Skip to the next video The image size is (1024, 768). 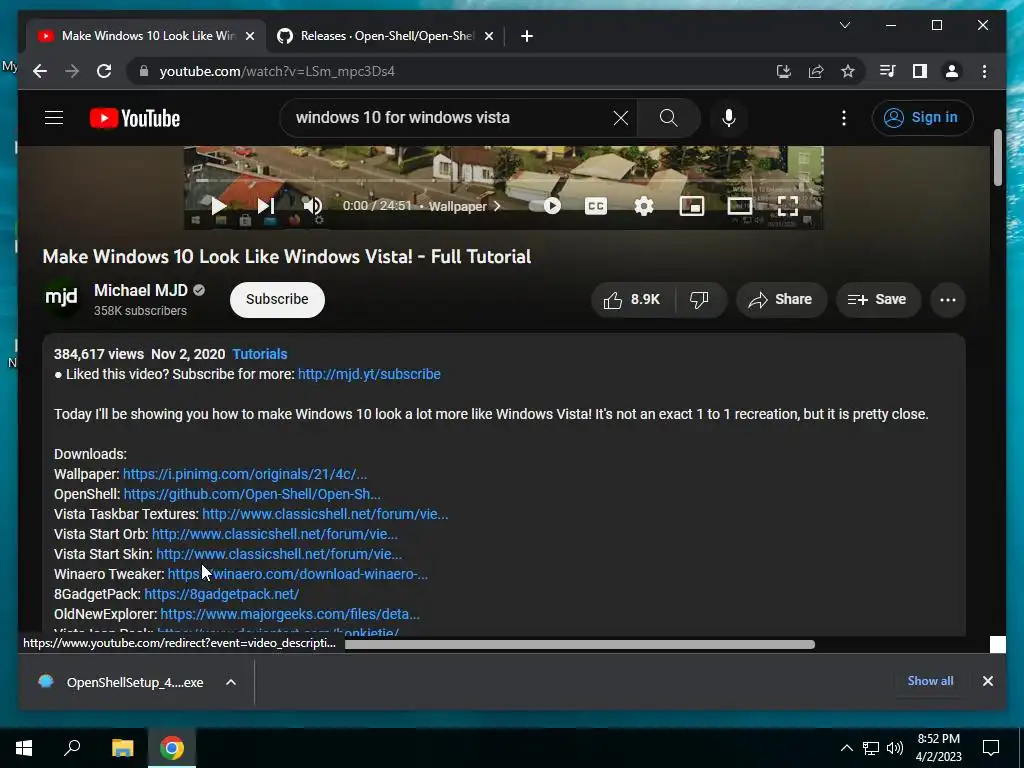(x=265, y=206)
